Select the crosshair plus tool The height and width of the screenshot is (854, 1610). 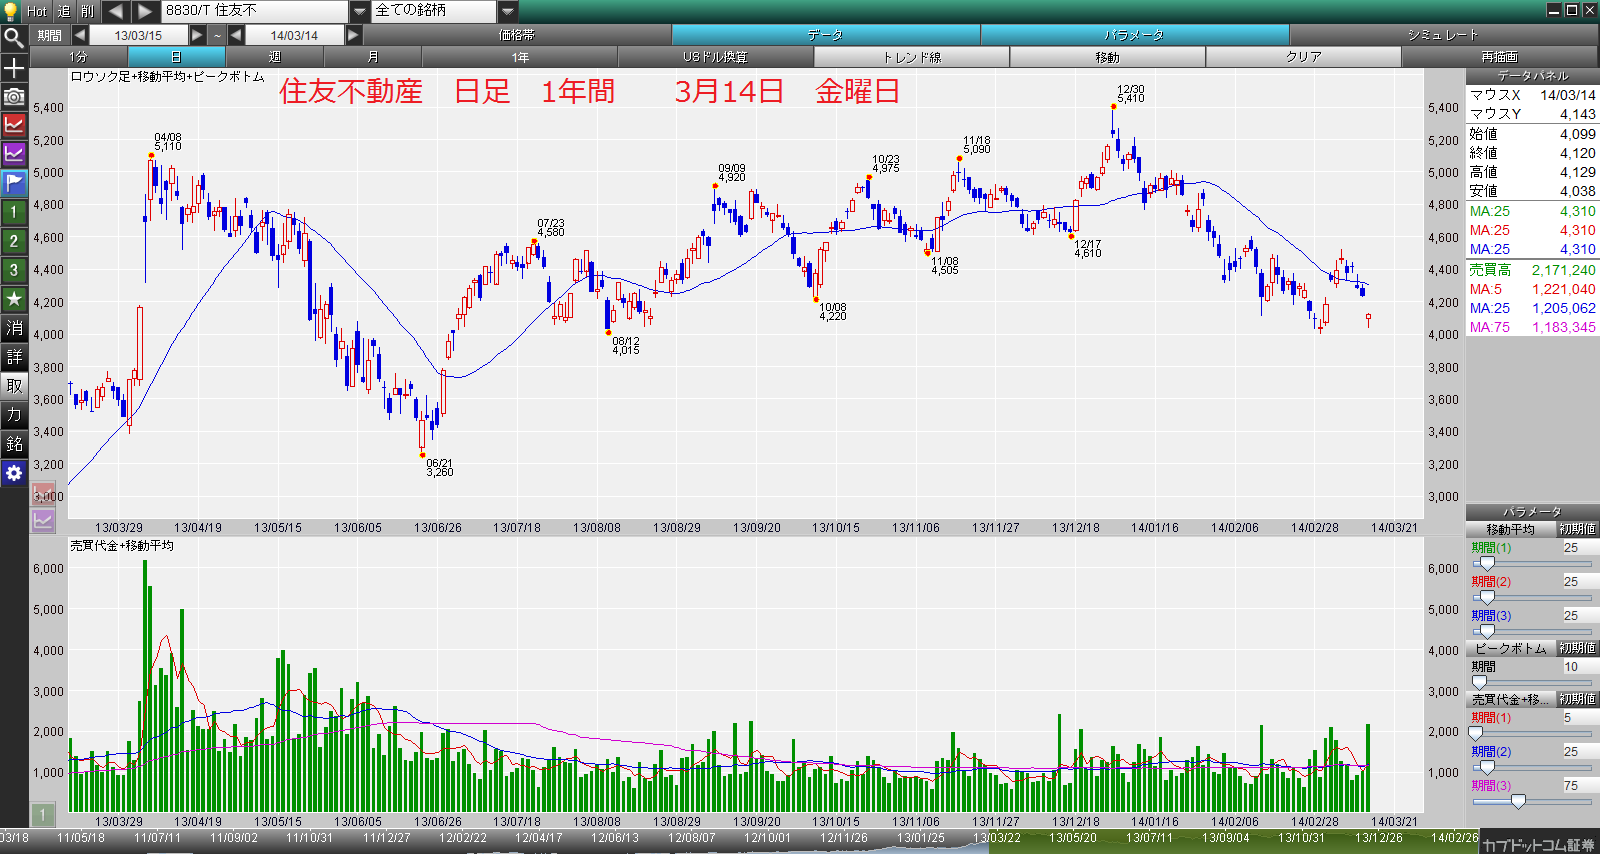click(14, 68)
